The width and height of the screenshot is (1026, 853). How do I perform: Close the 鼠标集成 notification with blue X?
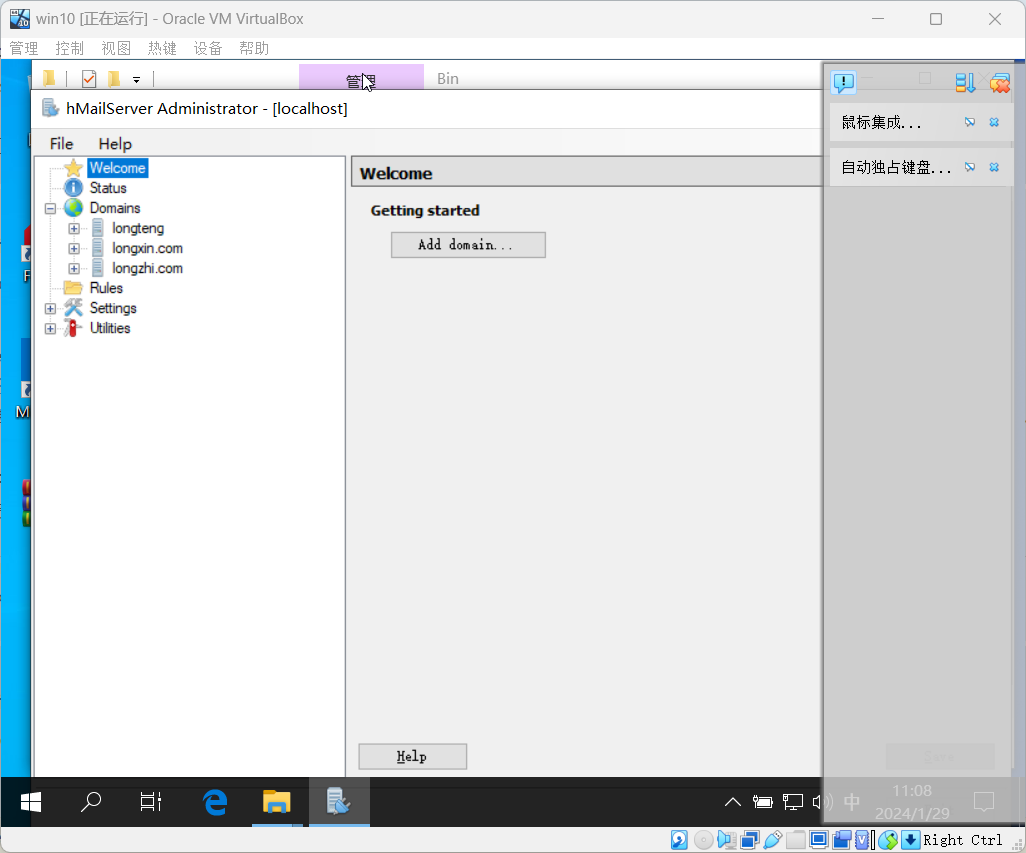[994, 122]
